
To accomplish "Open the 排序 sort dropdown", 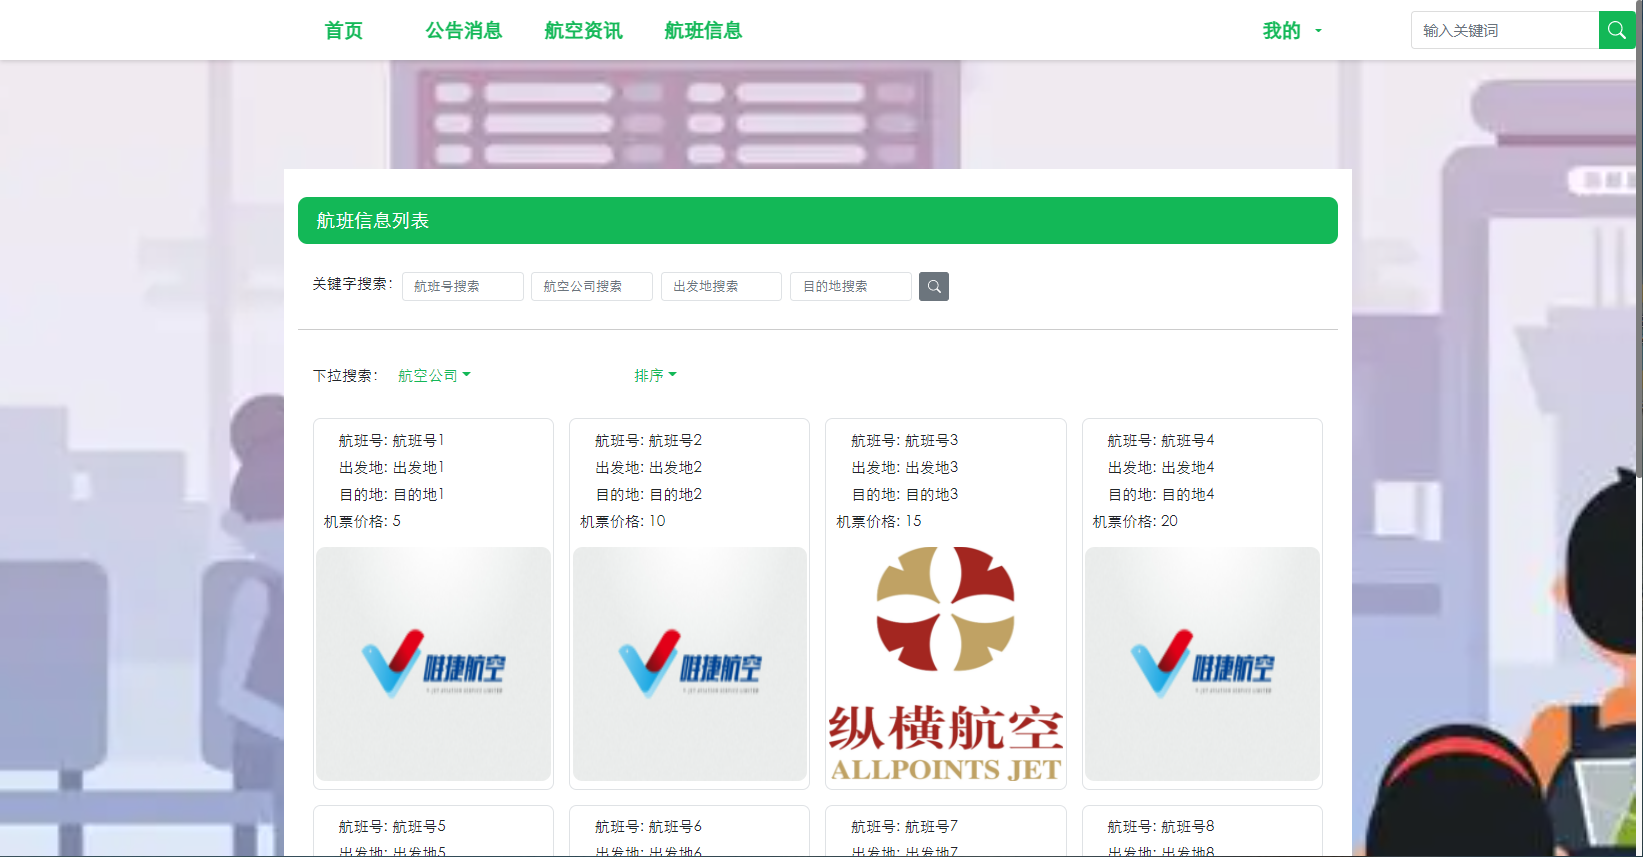I will (x=655, y=376).
